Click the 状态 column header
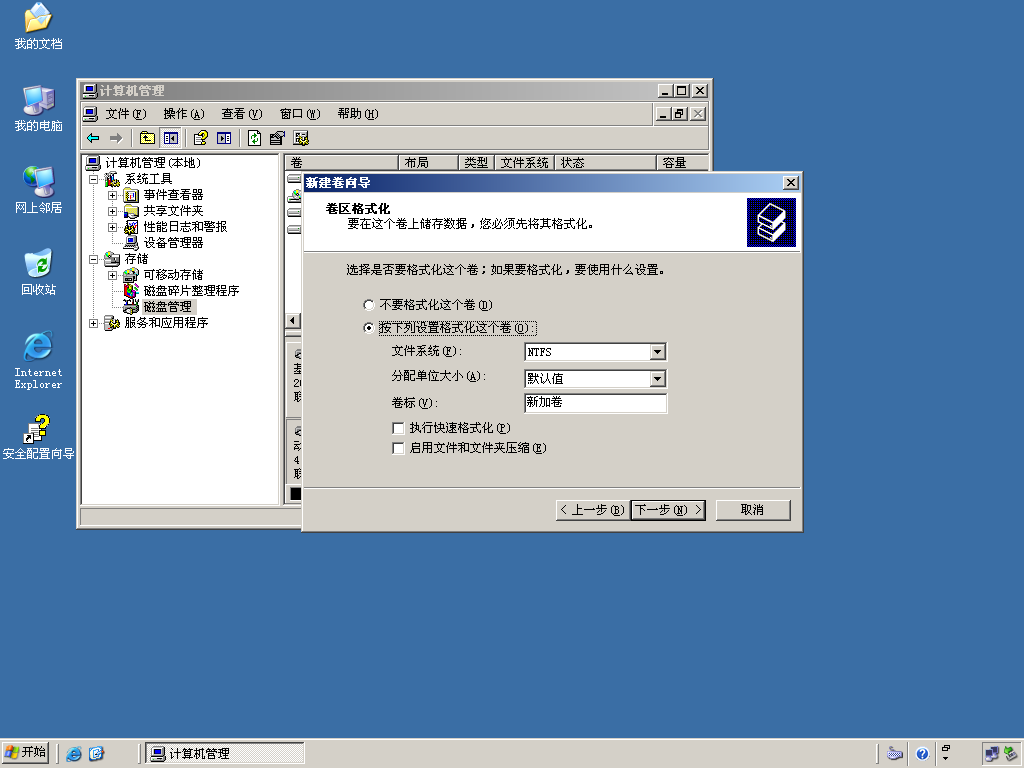 pos(605,163)
